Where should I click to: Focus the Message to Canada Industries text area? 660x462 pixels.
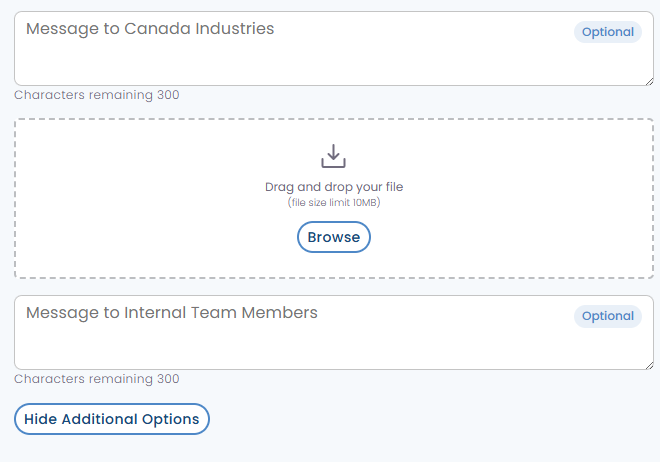300,60
